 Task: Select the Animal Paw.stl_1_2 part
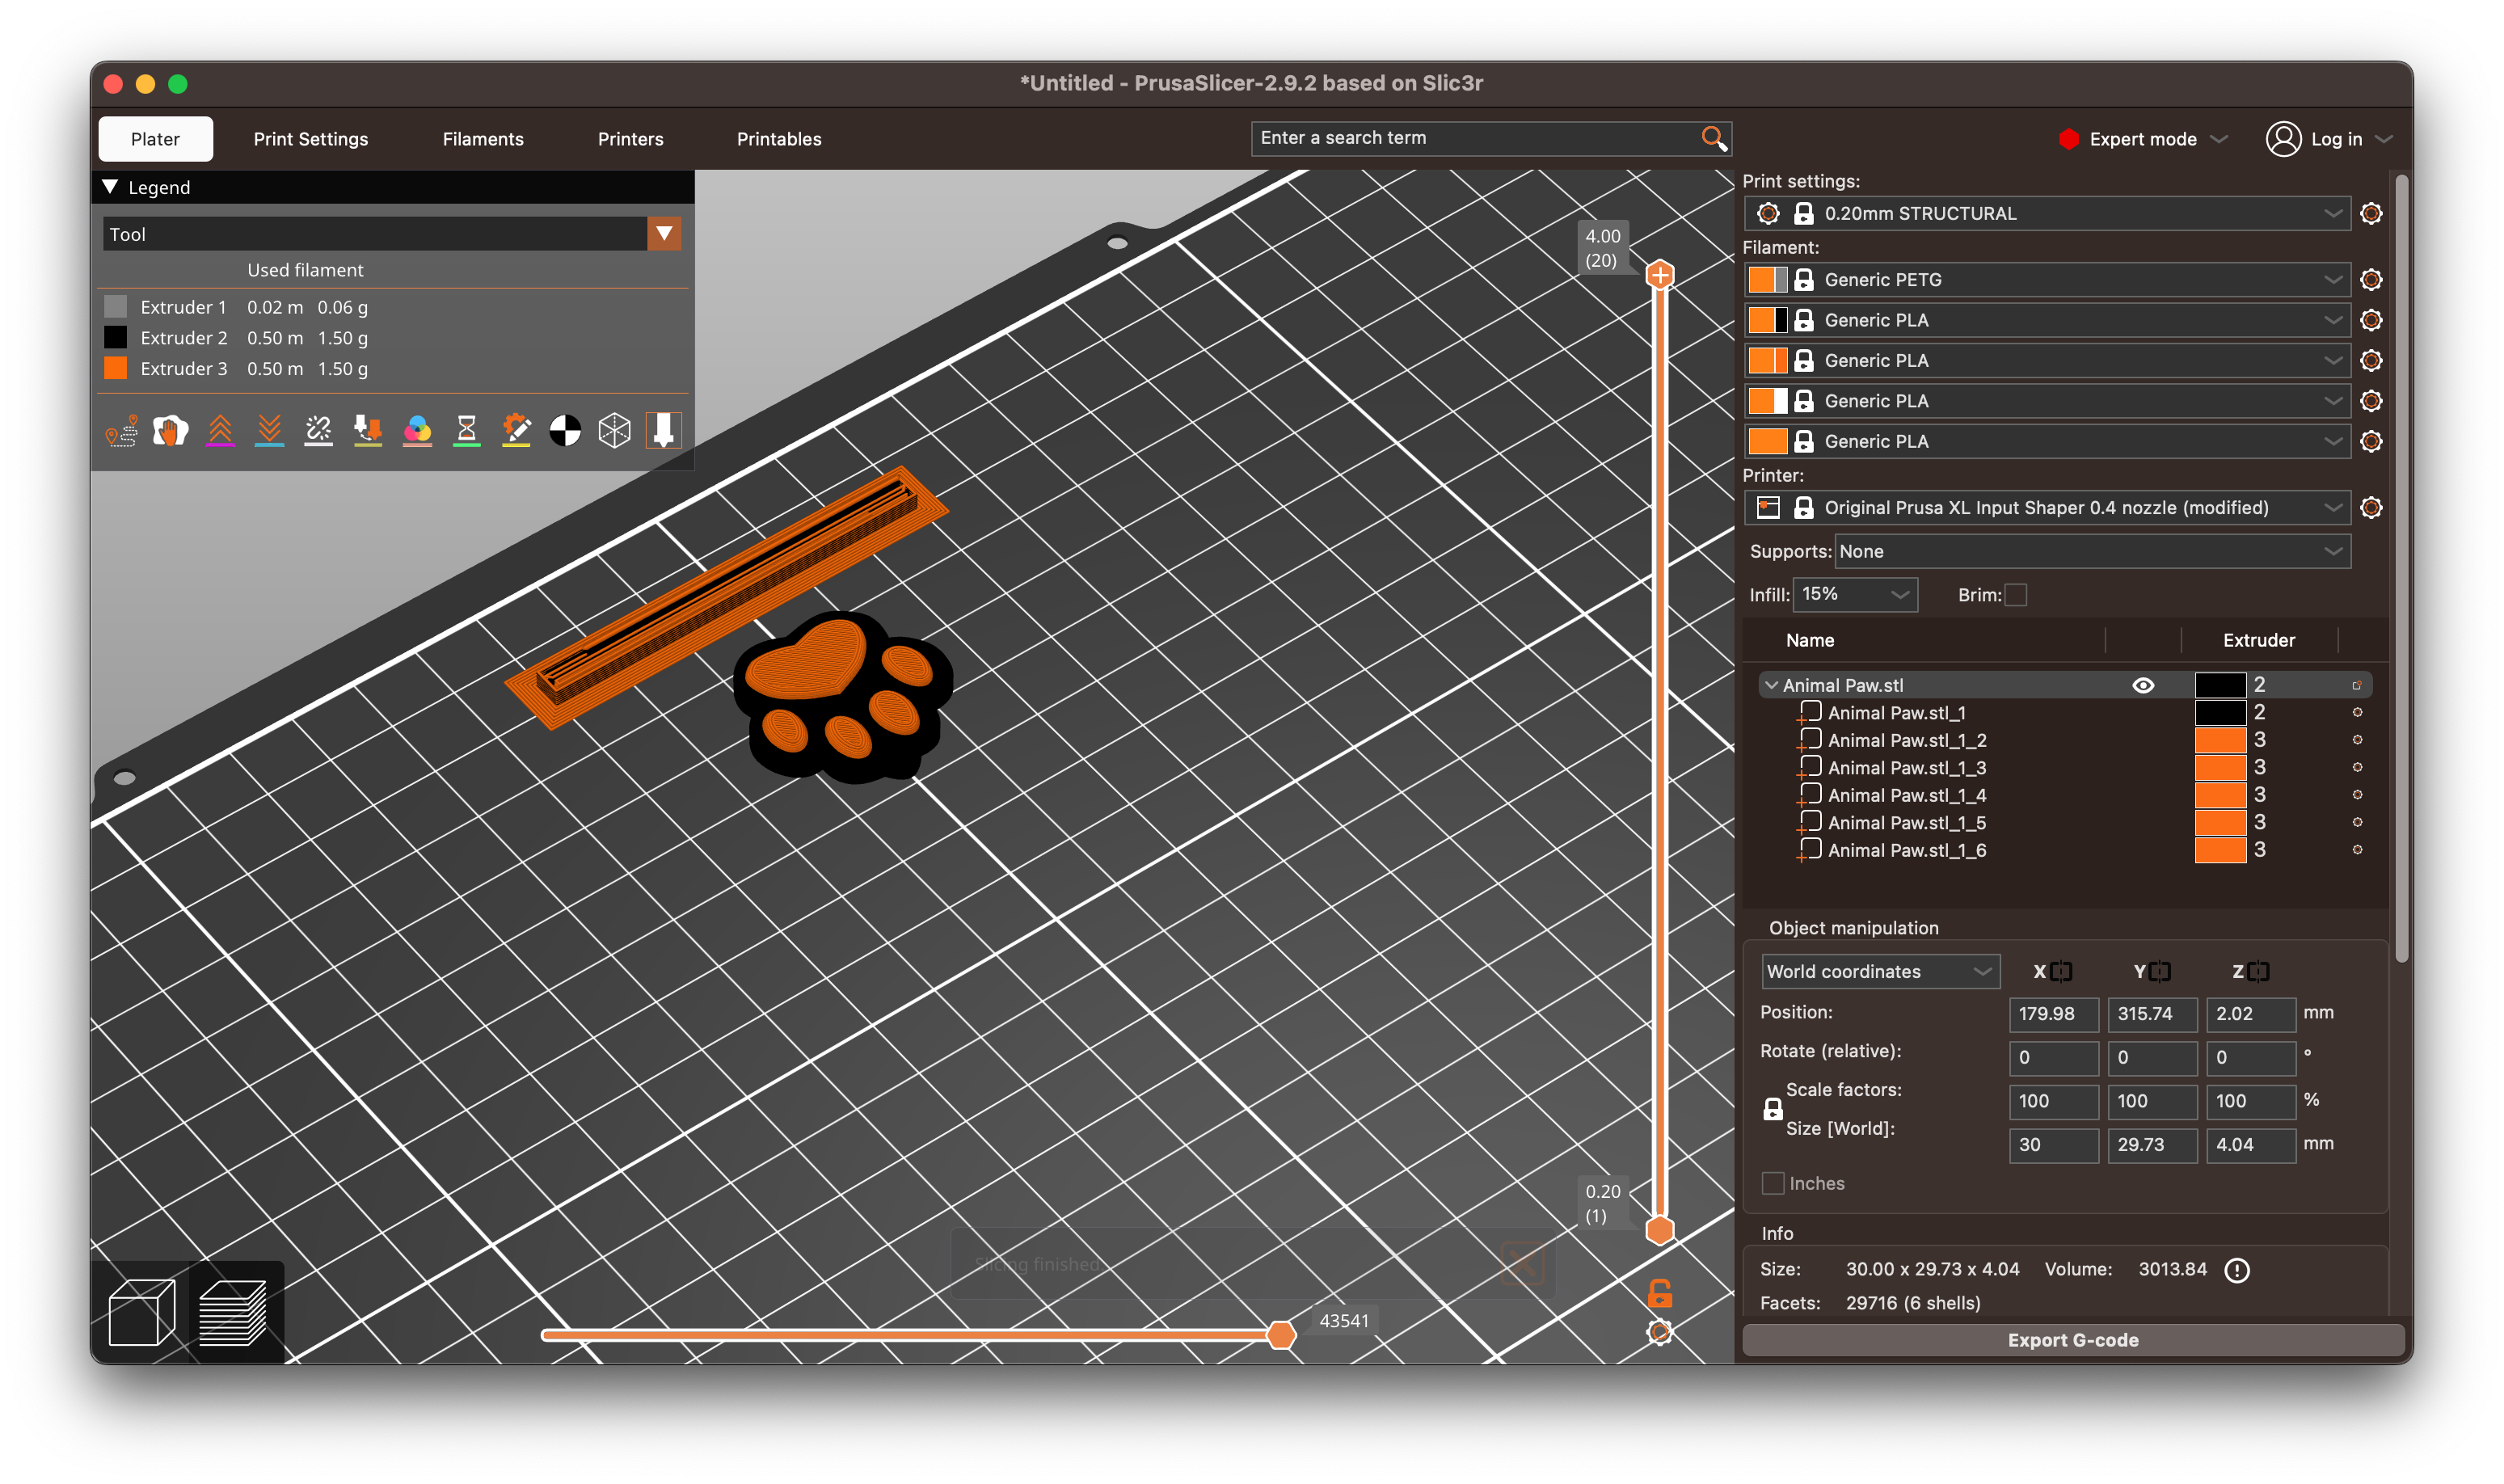(x=1906, y=740)
